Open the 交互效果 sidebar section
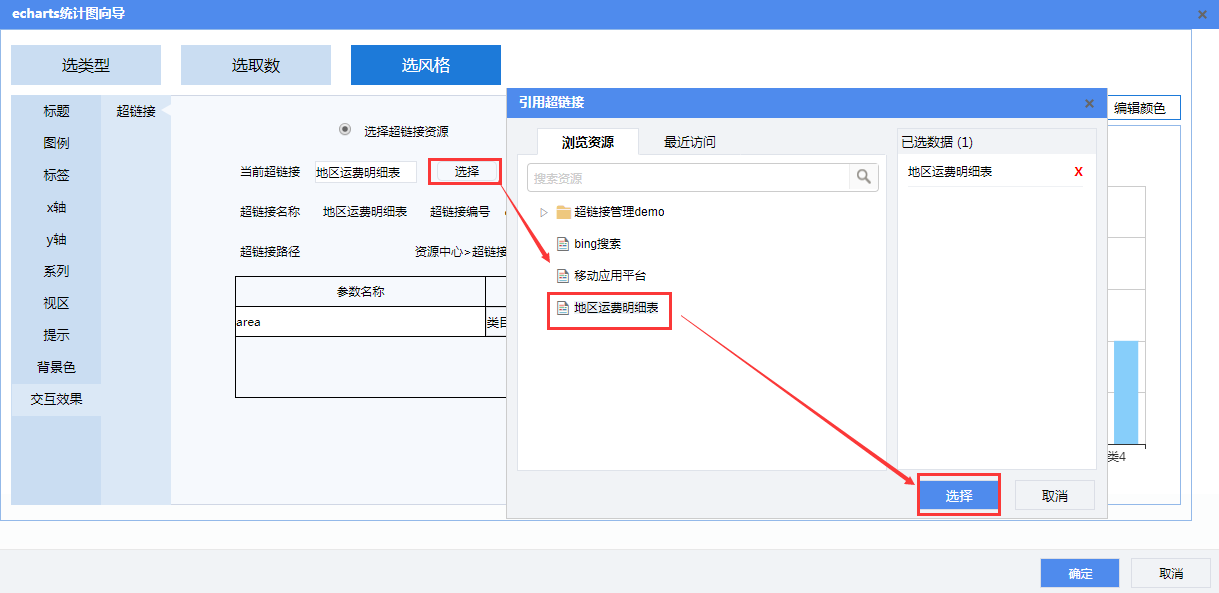This screenshot has width=1219, height=593. pyautogui.click(x=56, y=399)
